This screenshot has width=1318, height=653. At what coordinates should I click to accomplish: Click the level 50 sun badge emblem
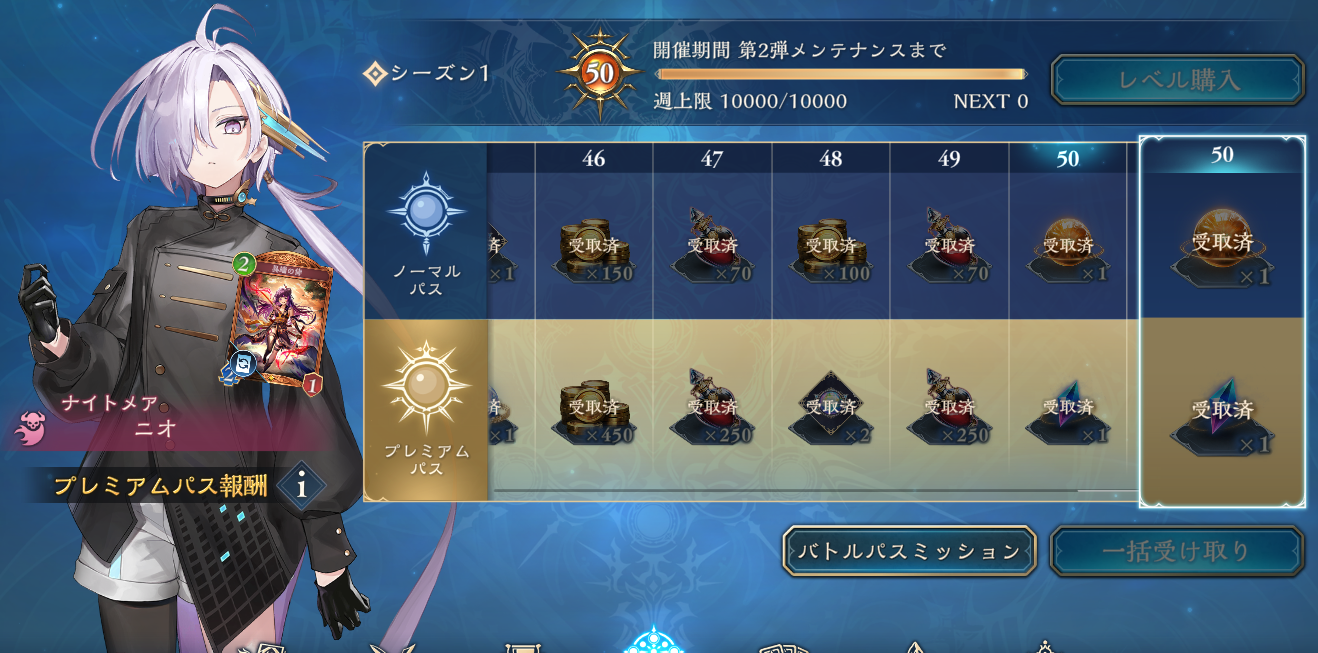point(600,75)
